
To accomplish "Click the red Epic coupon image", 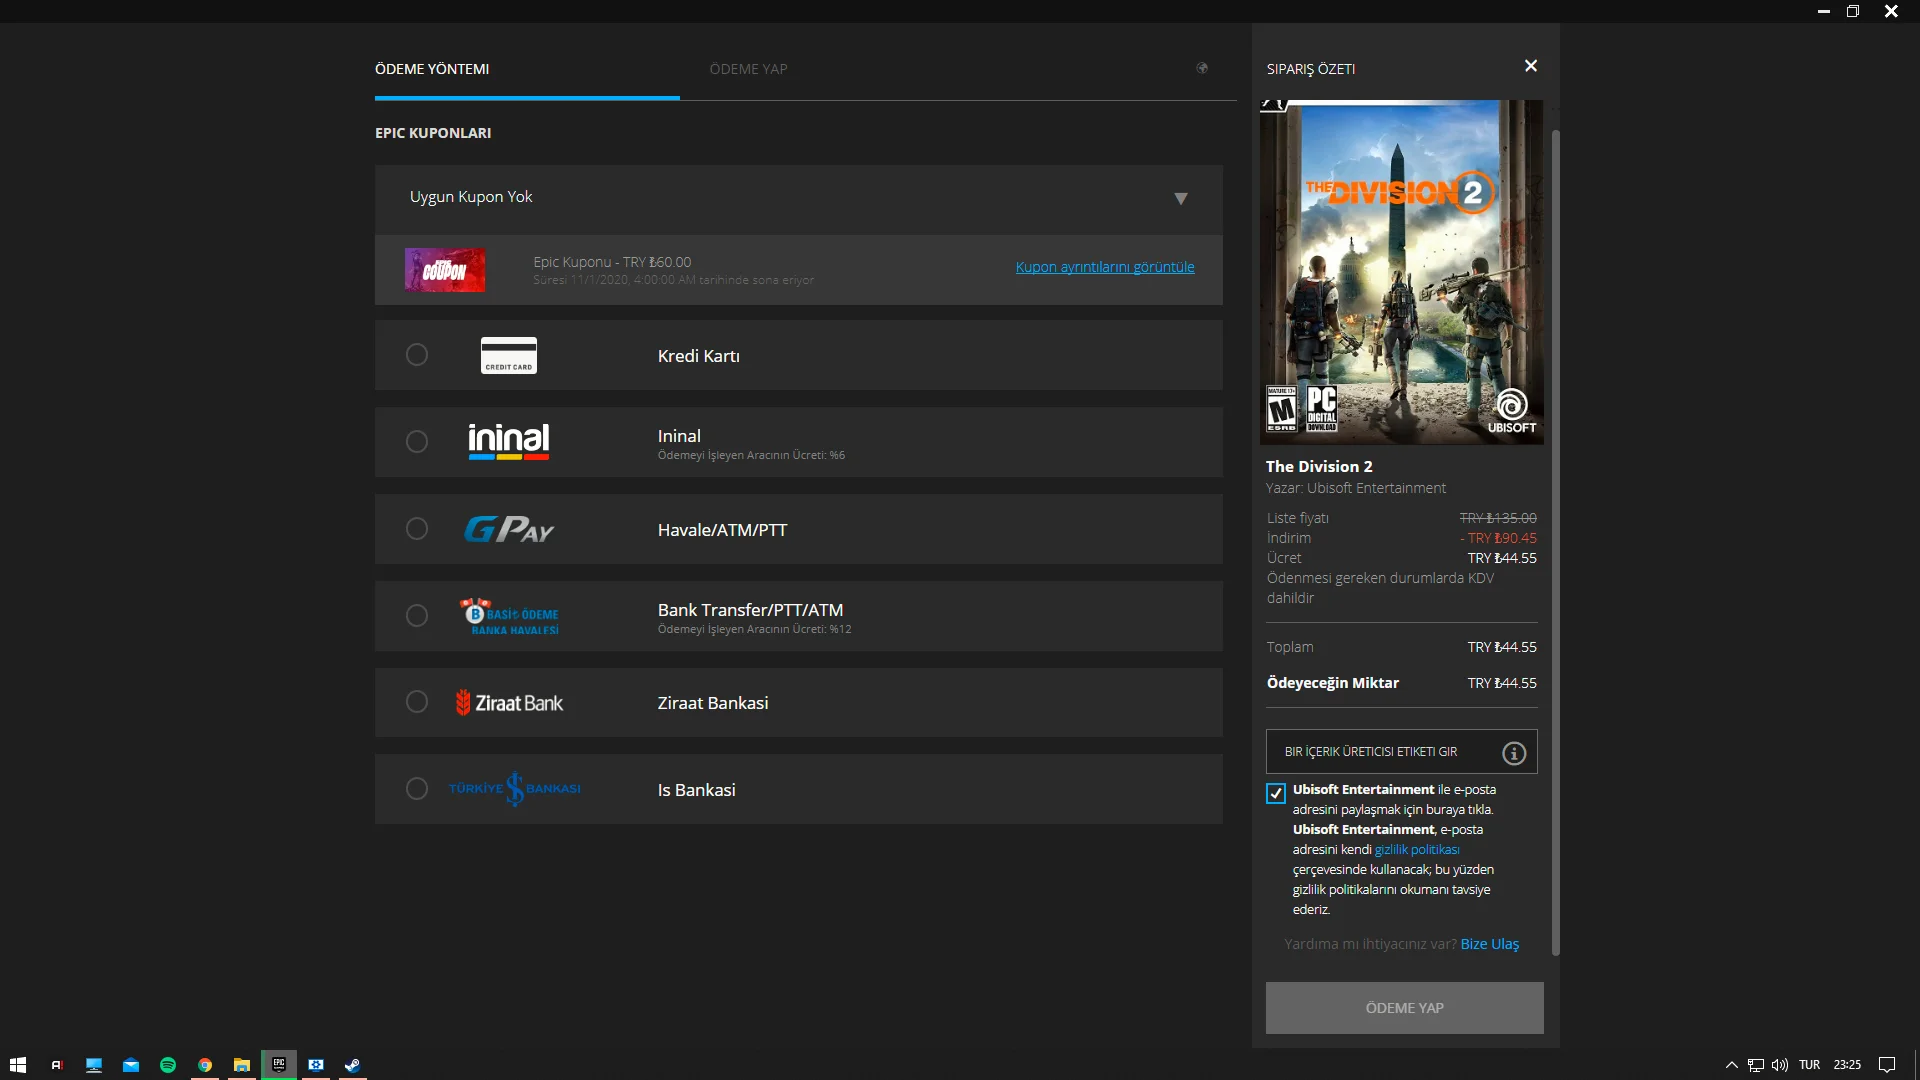I will 445,270.
